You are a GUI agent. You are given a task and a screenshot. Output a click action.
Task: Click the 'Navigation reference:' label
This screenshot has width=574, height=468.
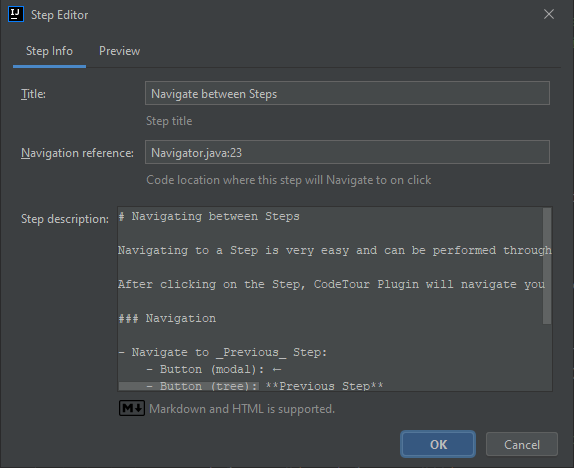pyautogui.click(x=77, y=153)
